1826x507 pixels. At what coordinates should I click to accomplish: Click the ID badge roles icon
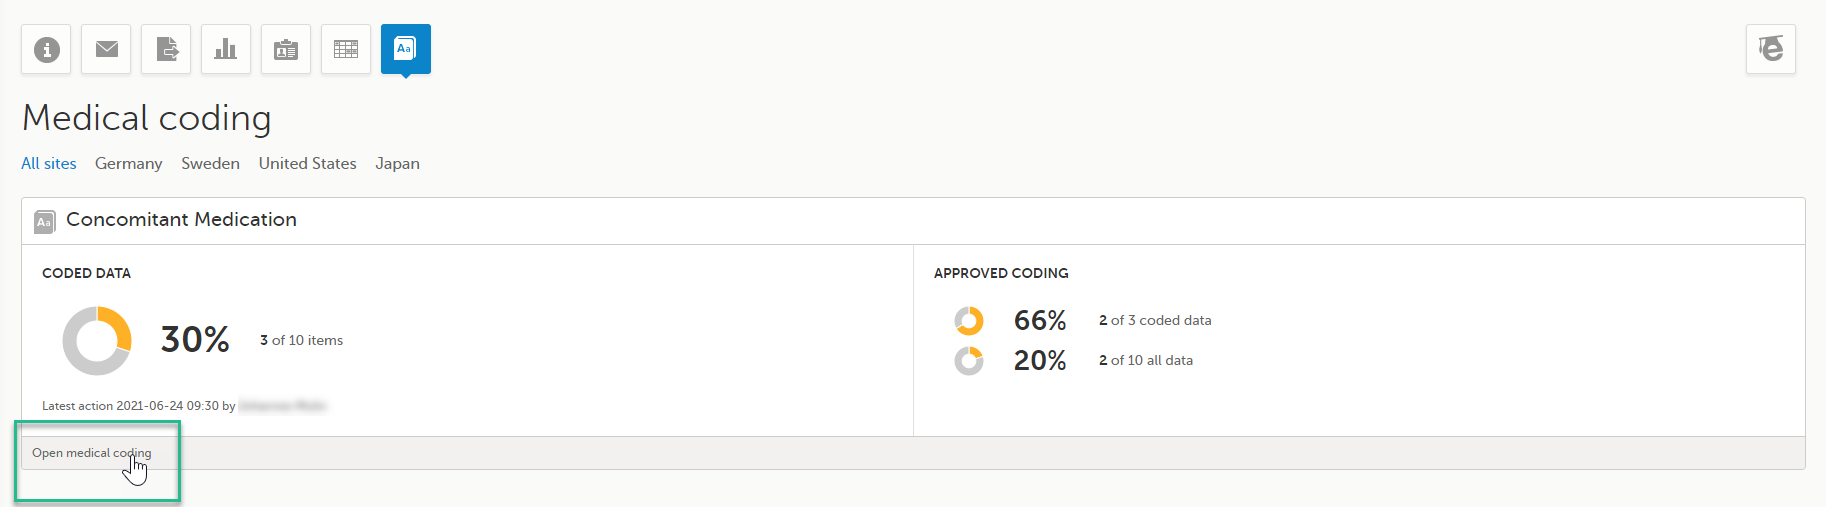286,49
